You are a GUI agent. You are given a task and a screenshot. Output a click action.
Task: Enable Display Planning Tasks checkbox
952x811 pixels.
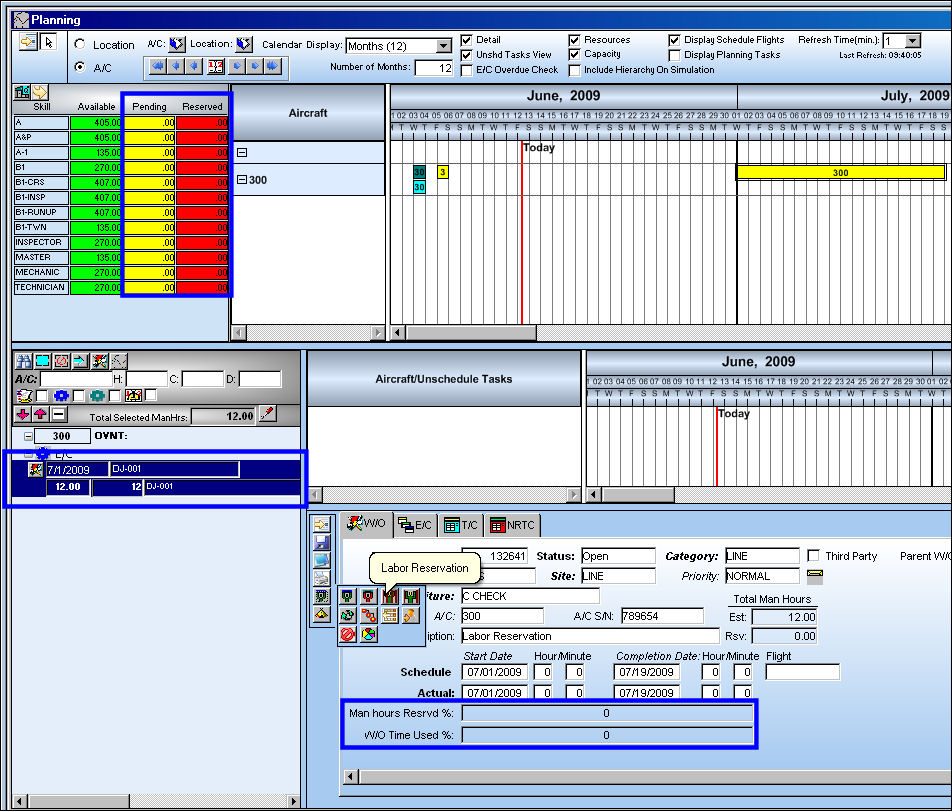coord(674,55)
